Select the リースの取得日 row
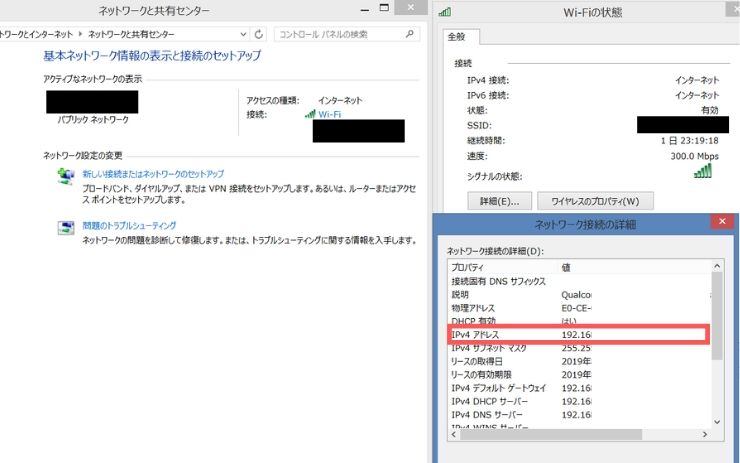The image size is (740, 463). pyautogui.click(x=580, y=362)
